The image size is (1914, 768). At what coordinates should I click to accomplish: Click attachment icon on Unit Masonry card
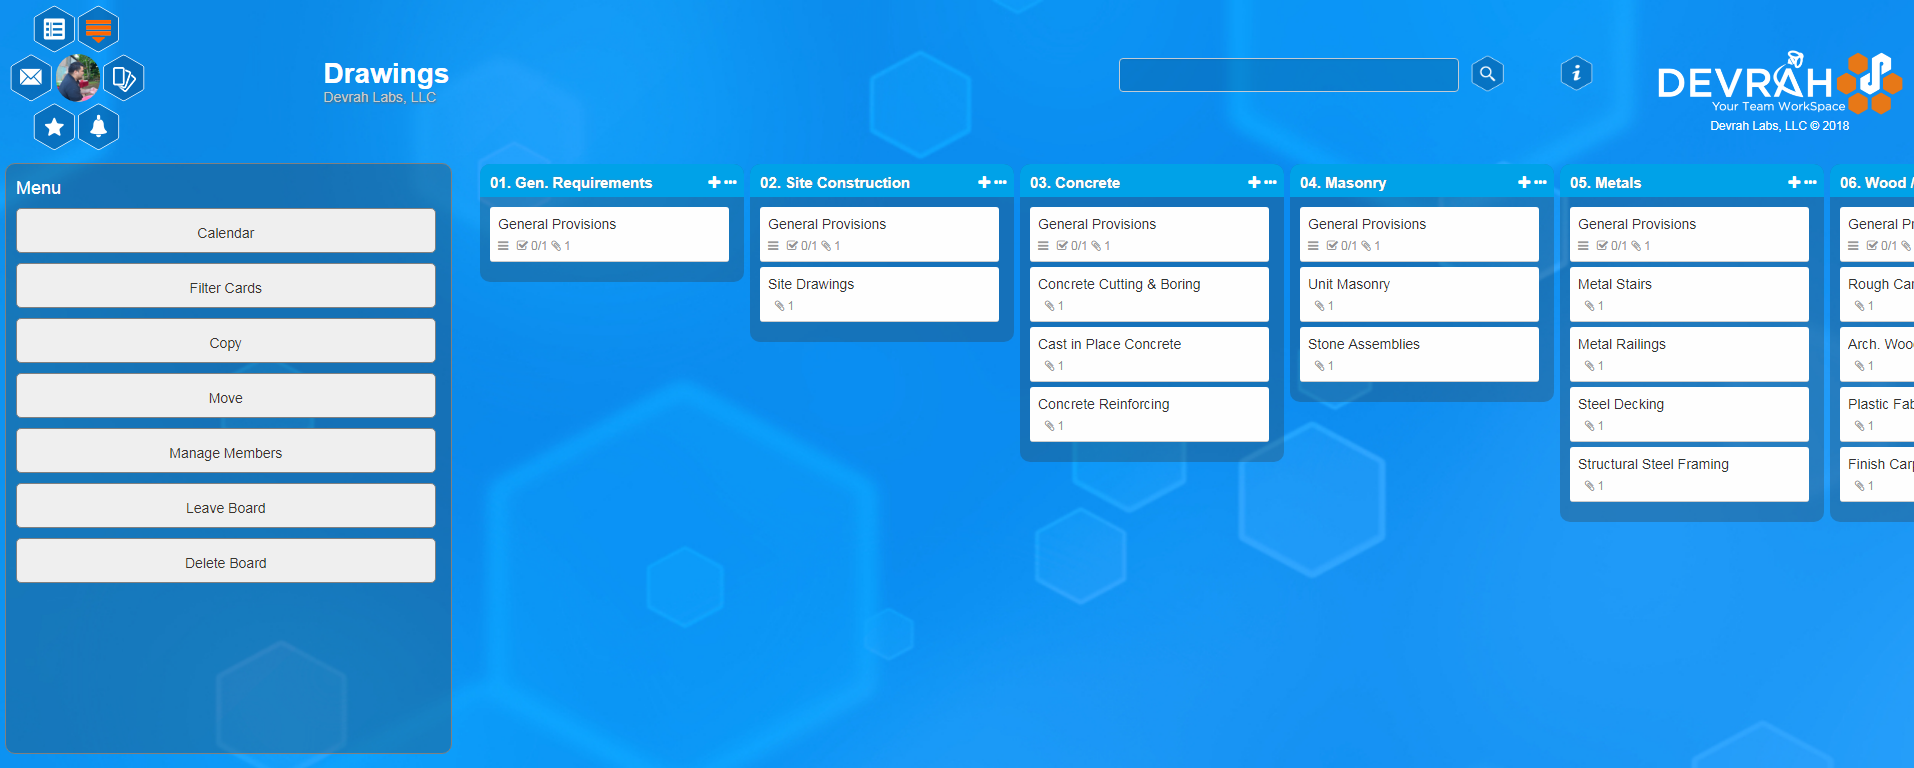(1319, 306)
